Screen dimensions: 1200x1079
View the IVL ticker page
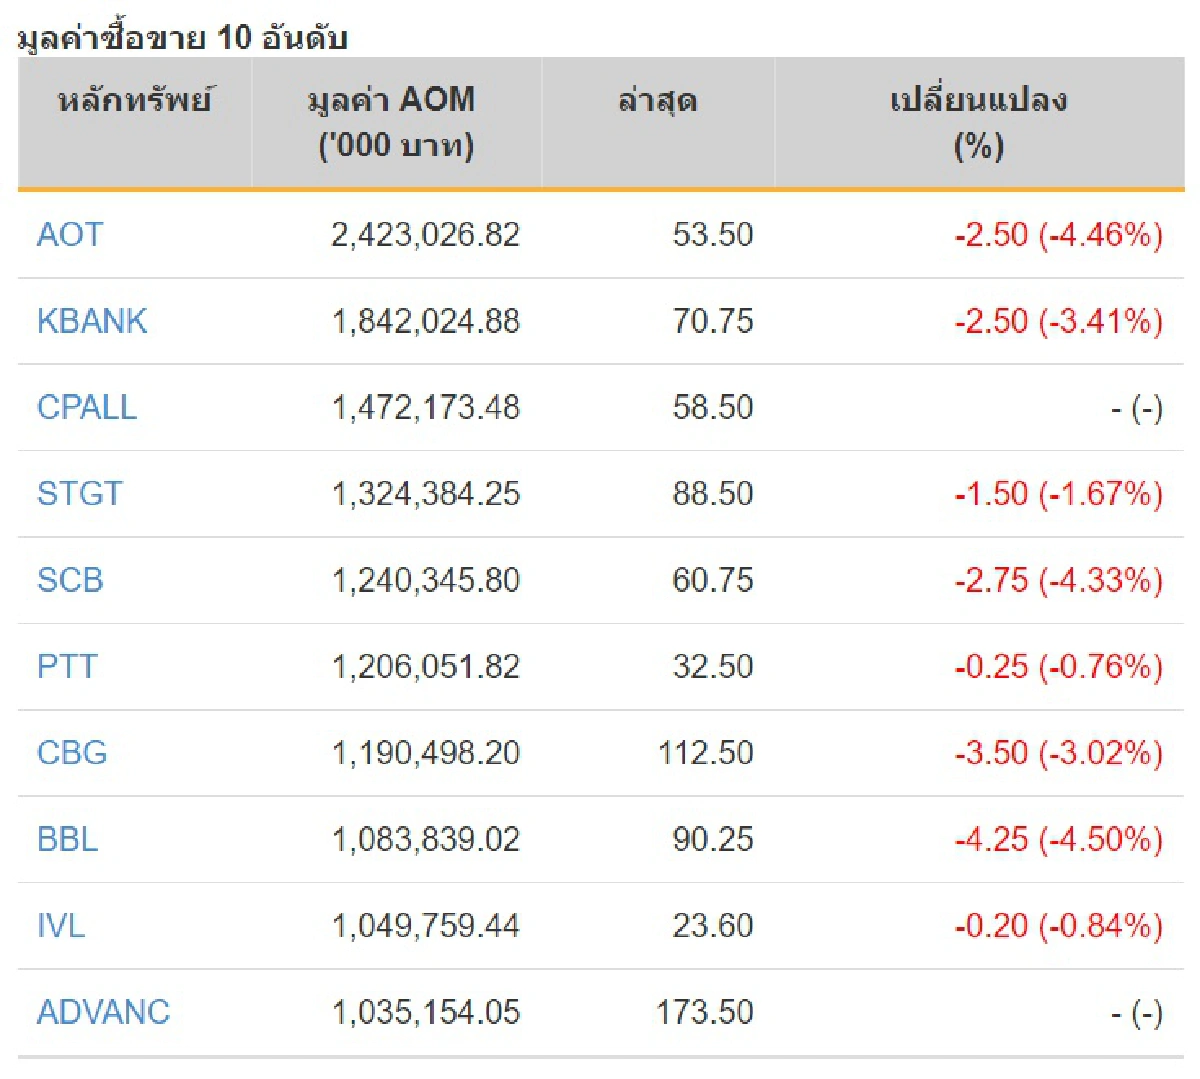tap(62, 926)
